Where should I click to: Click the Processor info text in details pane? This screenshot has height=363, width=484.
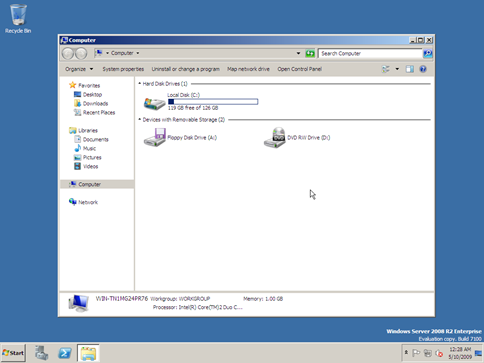coord(198,307)
